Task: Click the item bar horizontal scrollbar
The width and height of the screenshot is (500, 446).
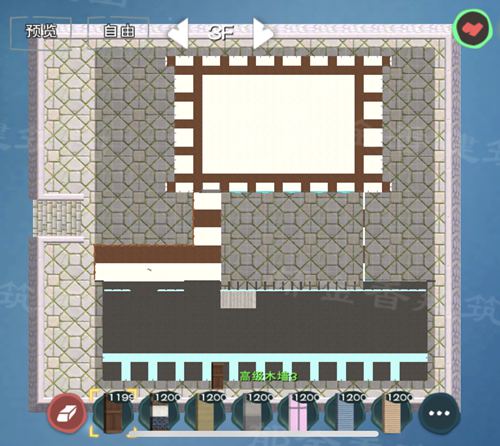Action: click(x=253, y=434)
